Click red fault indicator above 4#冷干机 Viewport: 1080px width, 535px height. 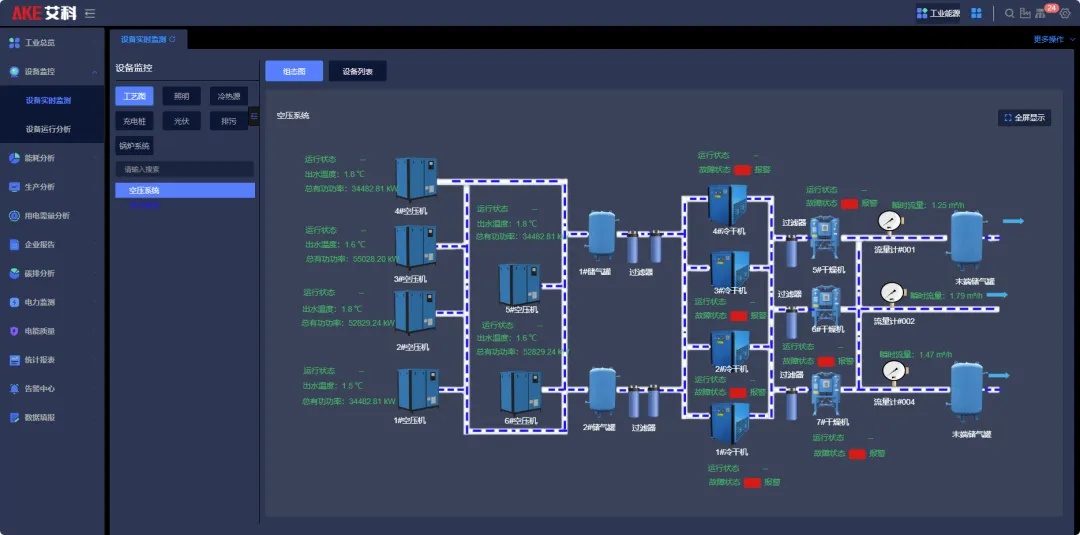click(742, 170)
